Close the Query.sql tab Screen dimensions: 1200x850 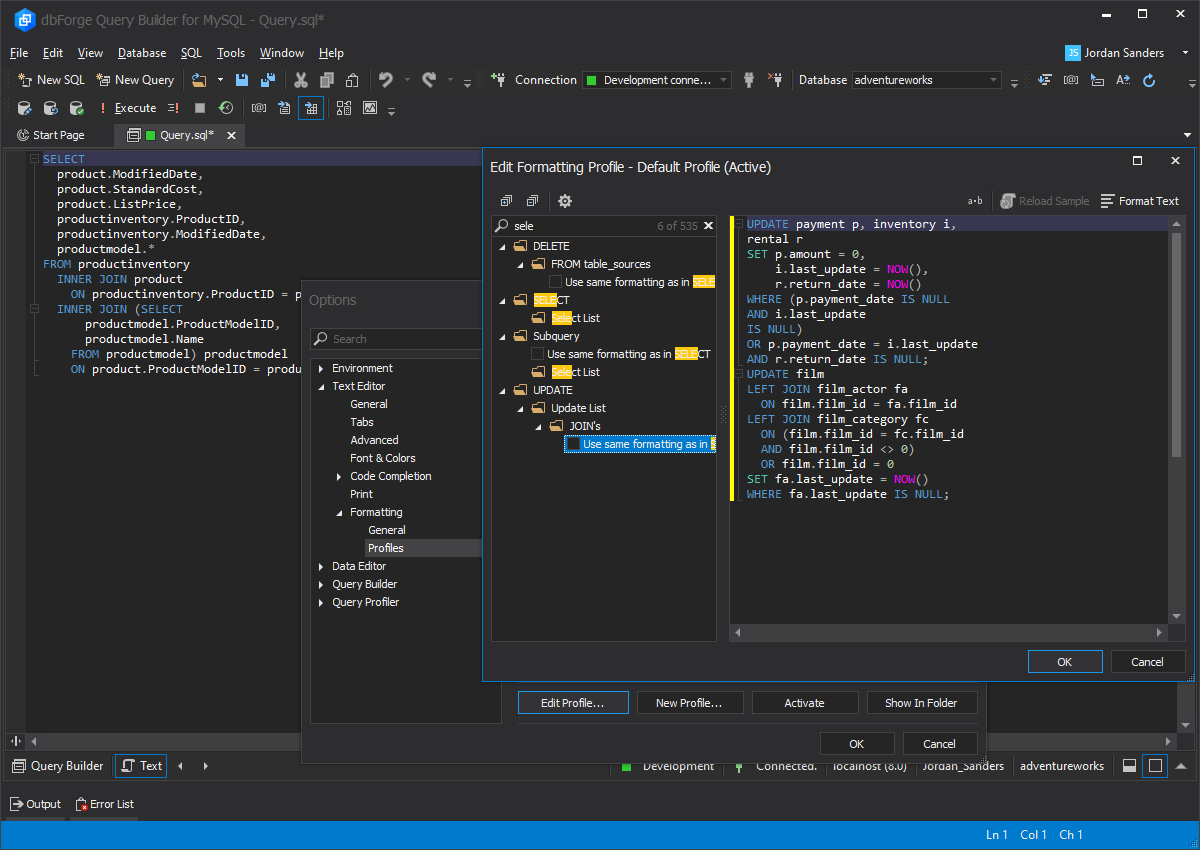(x=231, y=135)
